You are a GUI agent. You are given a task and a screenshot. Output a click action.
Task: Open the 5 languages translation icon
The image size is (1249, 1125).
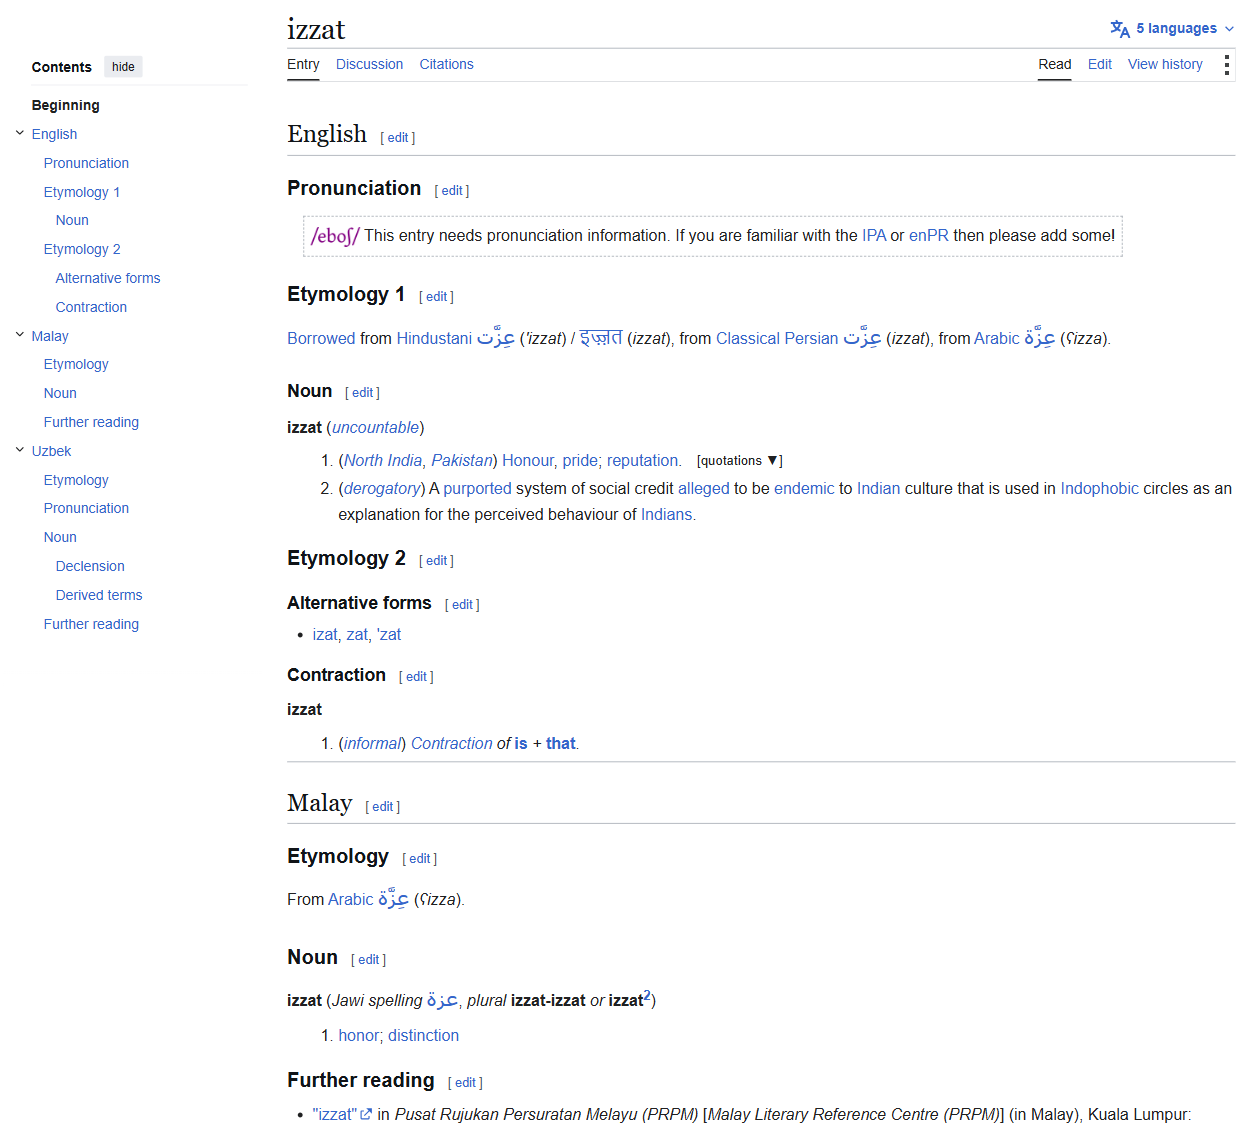coord(1119,29)
